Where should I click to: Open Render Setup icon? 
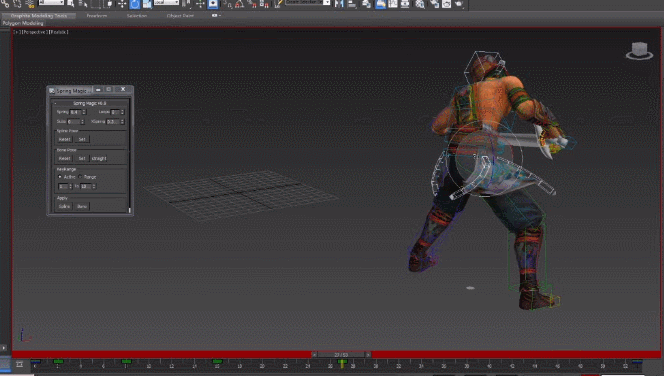tap(434, 4)
